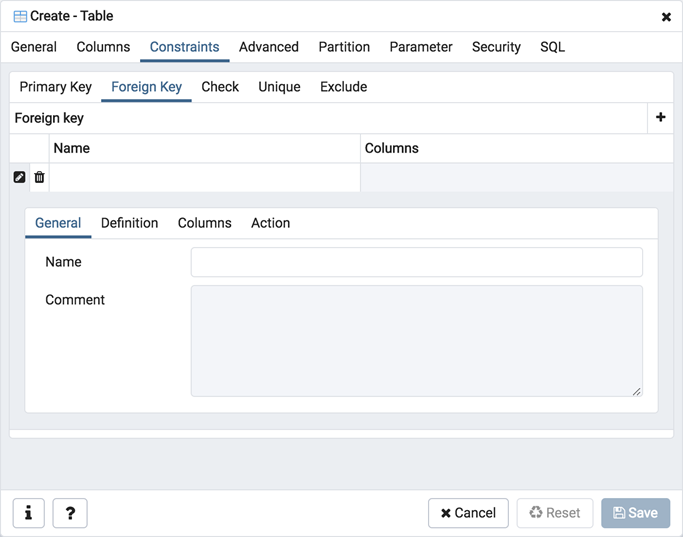Click the edit row pencil icon

click(19, 177)
